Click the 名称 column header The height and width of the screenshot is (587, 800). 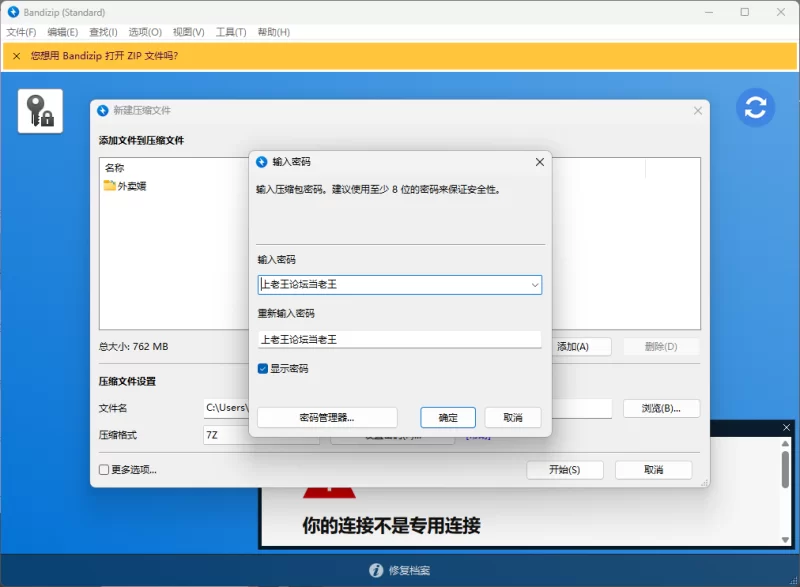tap(115, 168)
